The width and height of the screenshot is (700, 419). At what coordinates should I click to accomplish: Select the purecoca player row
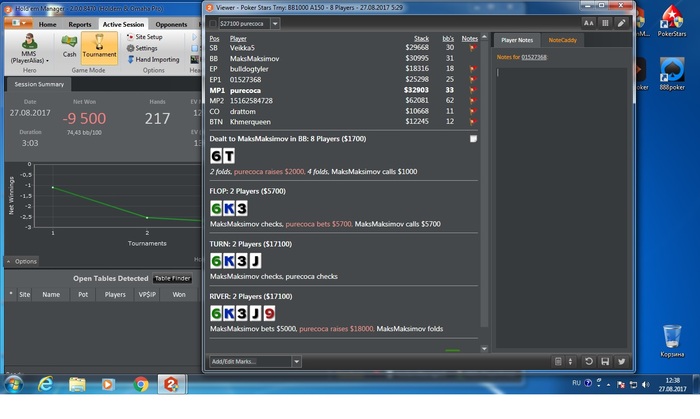(344, 90)
